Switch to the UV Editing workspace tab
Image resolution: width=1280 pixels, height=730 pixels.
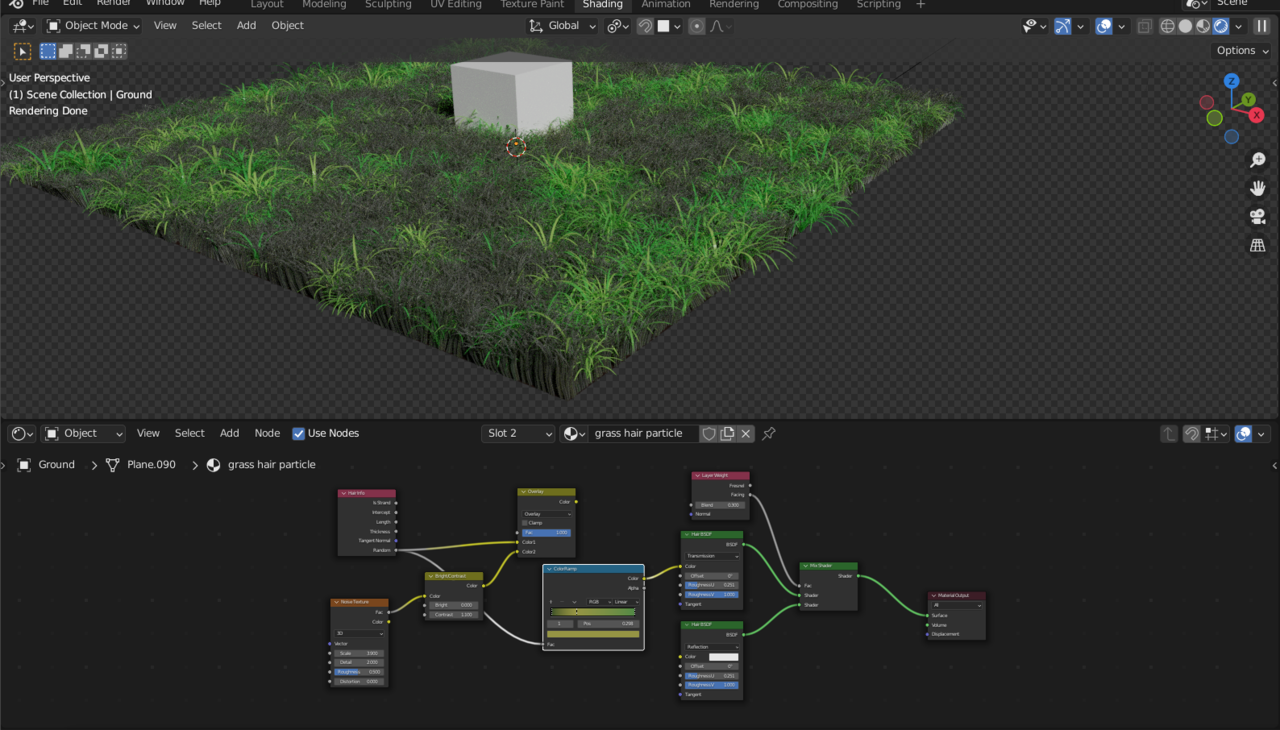[456, 5]
